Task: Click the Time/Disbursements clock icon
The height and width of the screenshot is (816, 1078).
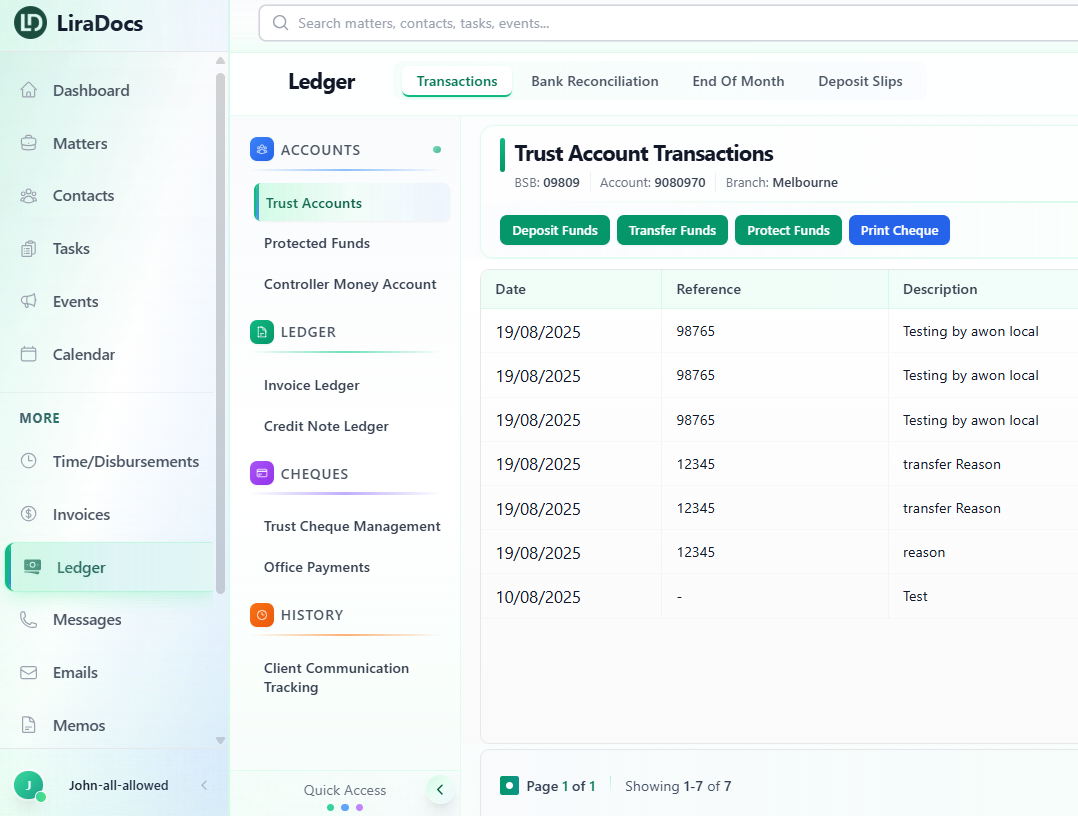Action: coord(29,461)
